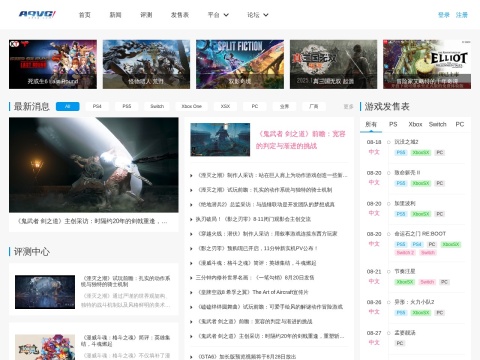The width and height of the screenshot is (480, 360).
Task: Click the 登录 login link
Action: [x=444, y=15]
